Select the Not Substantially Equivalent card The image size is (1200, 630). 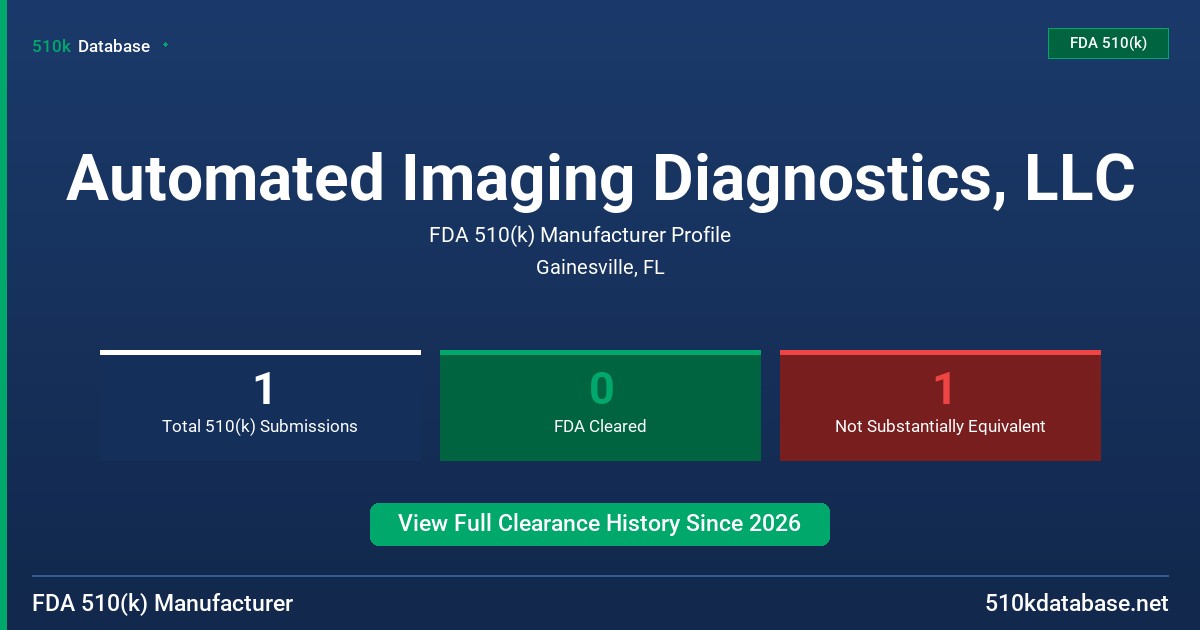940,406
